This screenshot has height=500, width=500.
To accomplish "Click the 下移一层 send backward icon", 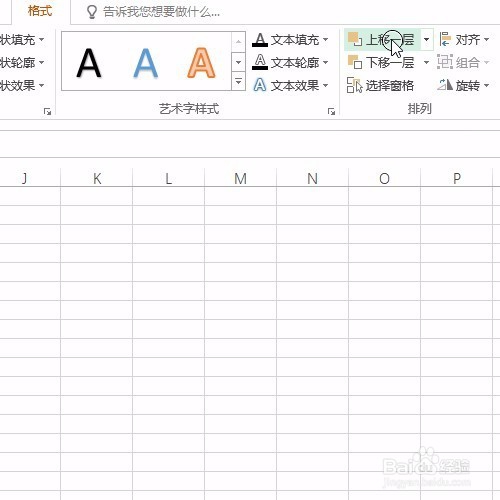I will click(x=355, y=62).
